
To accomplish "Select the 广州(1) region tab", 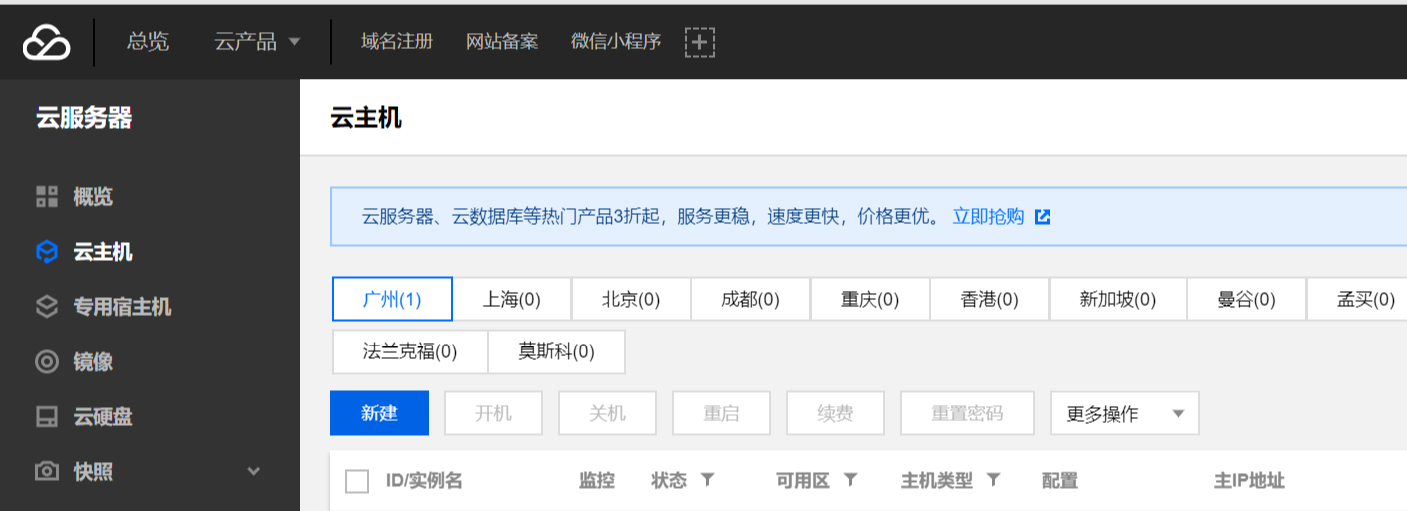I will click(392, 299).
